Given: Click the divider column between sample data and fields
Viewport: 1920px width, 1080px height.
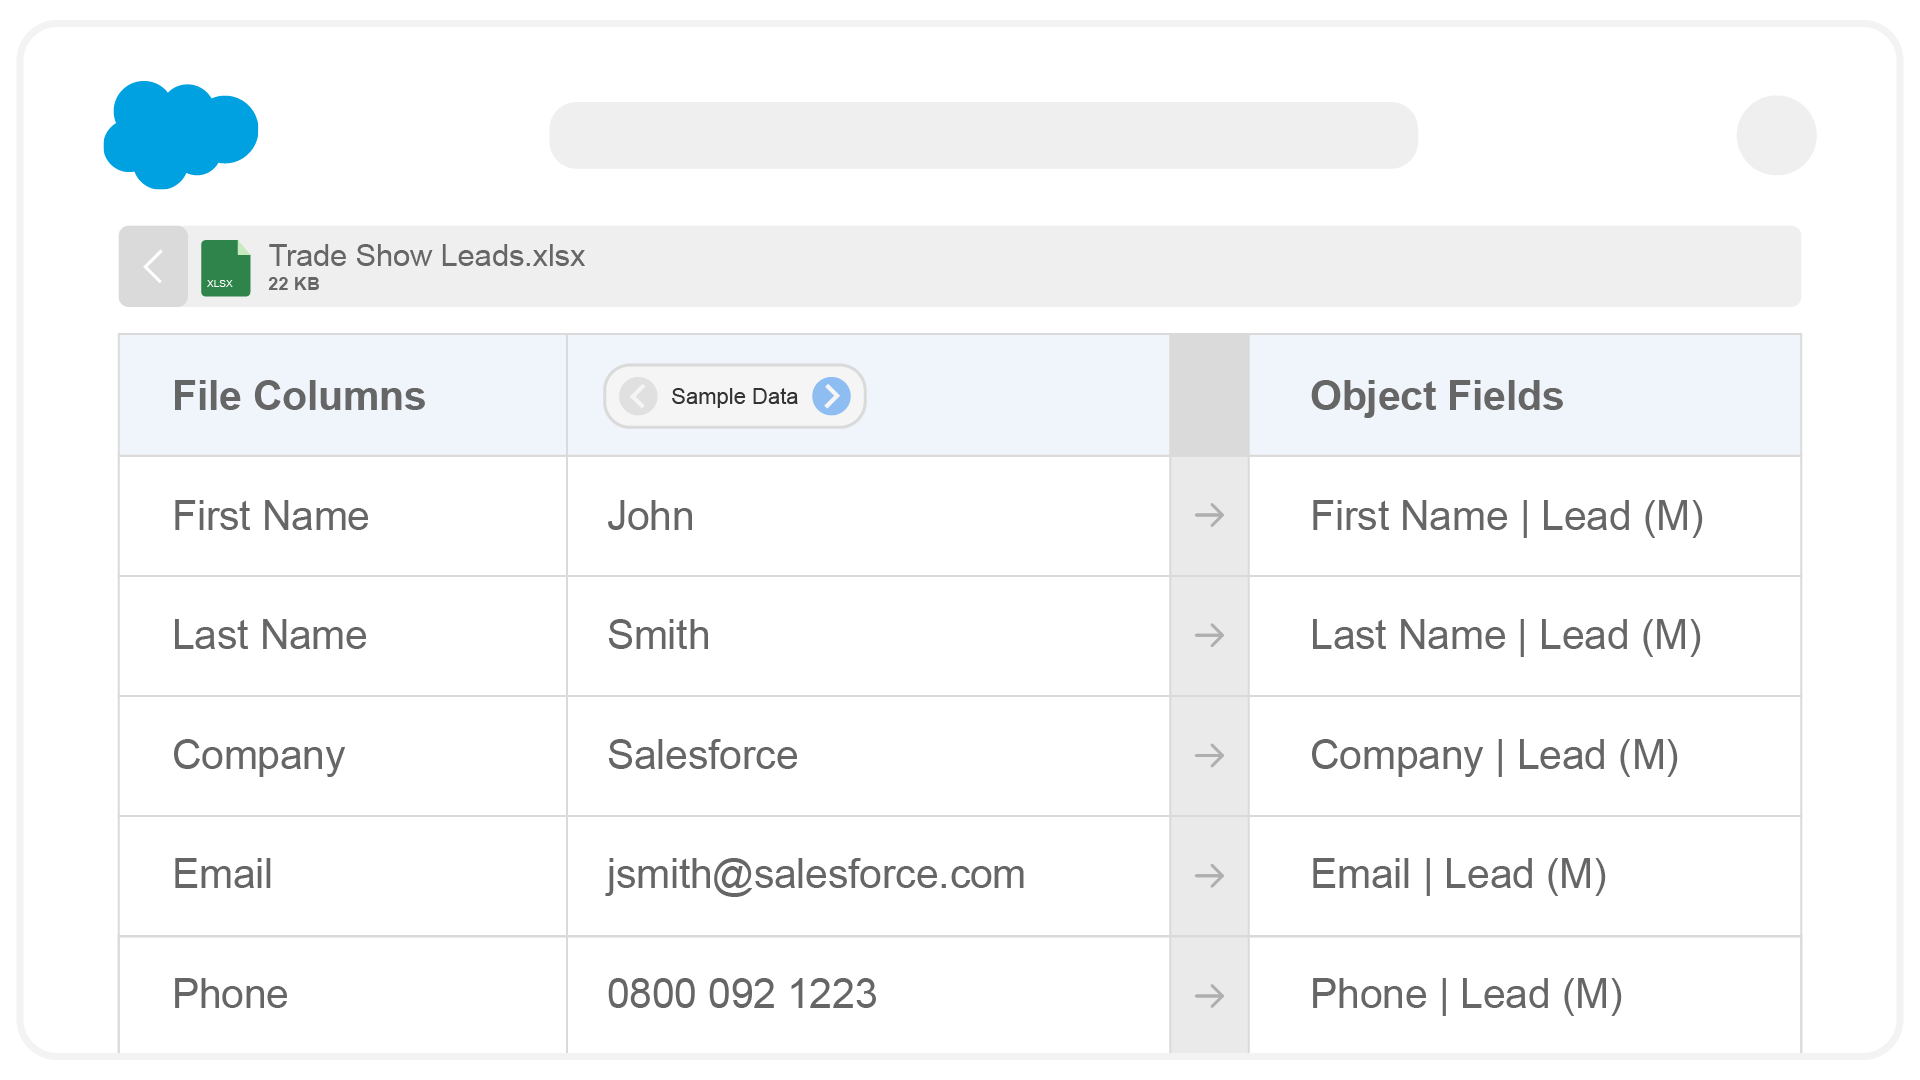Looking at the screenshot, I should tap(1209, 396).
